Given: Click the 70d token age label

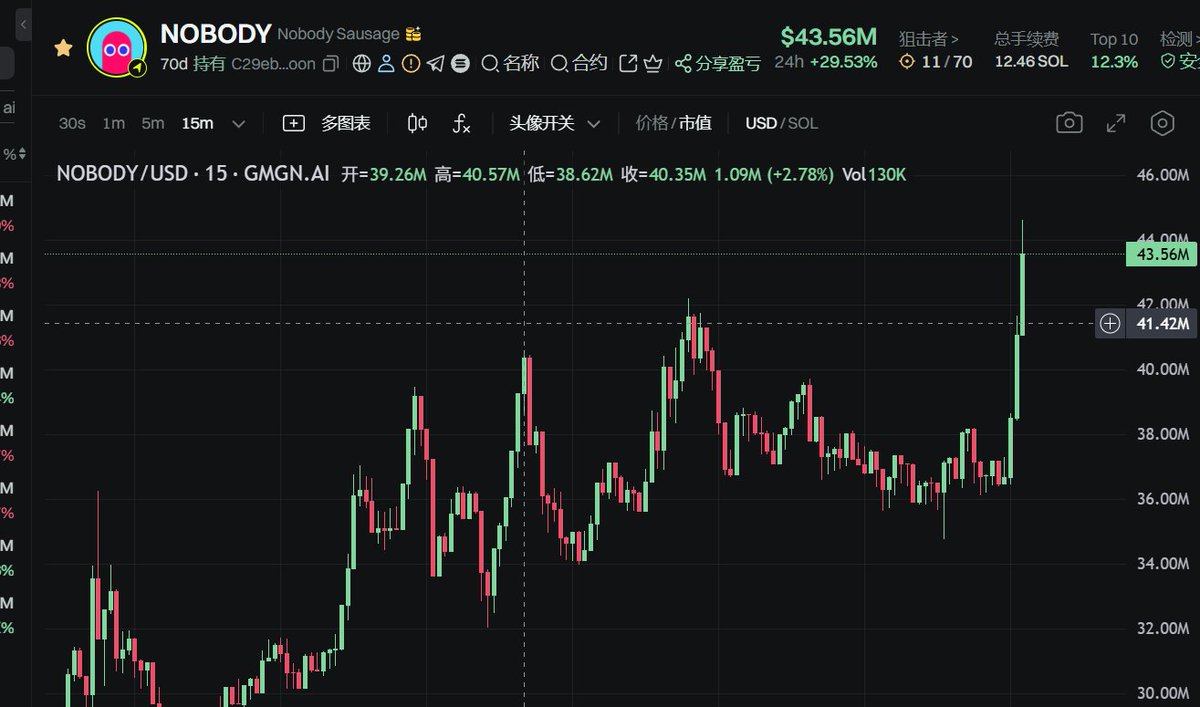Looking at the screenshot, I should coord(174,64).
